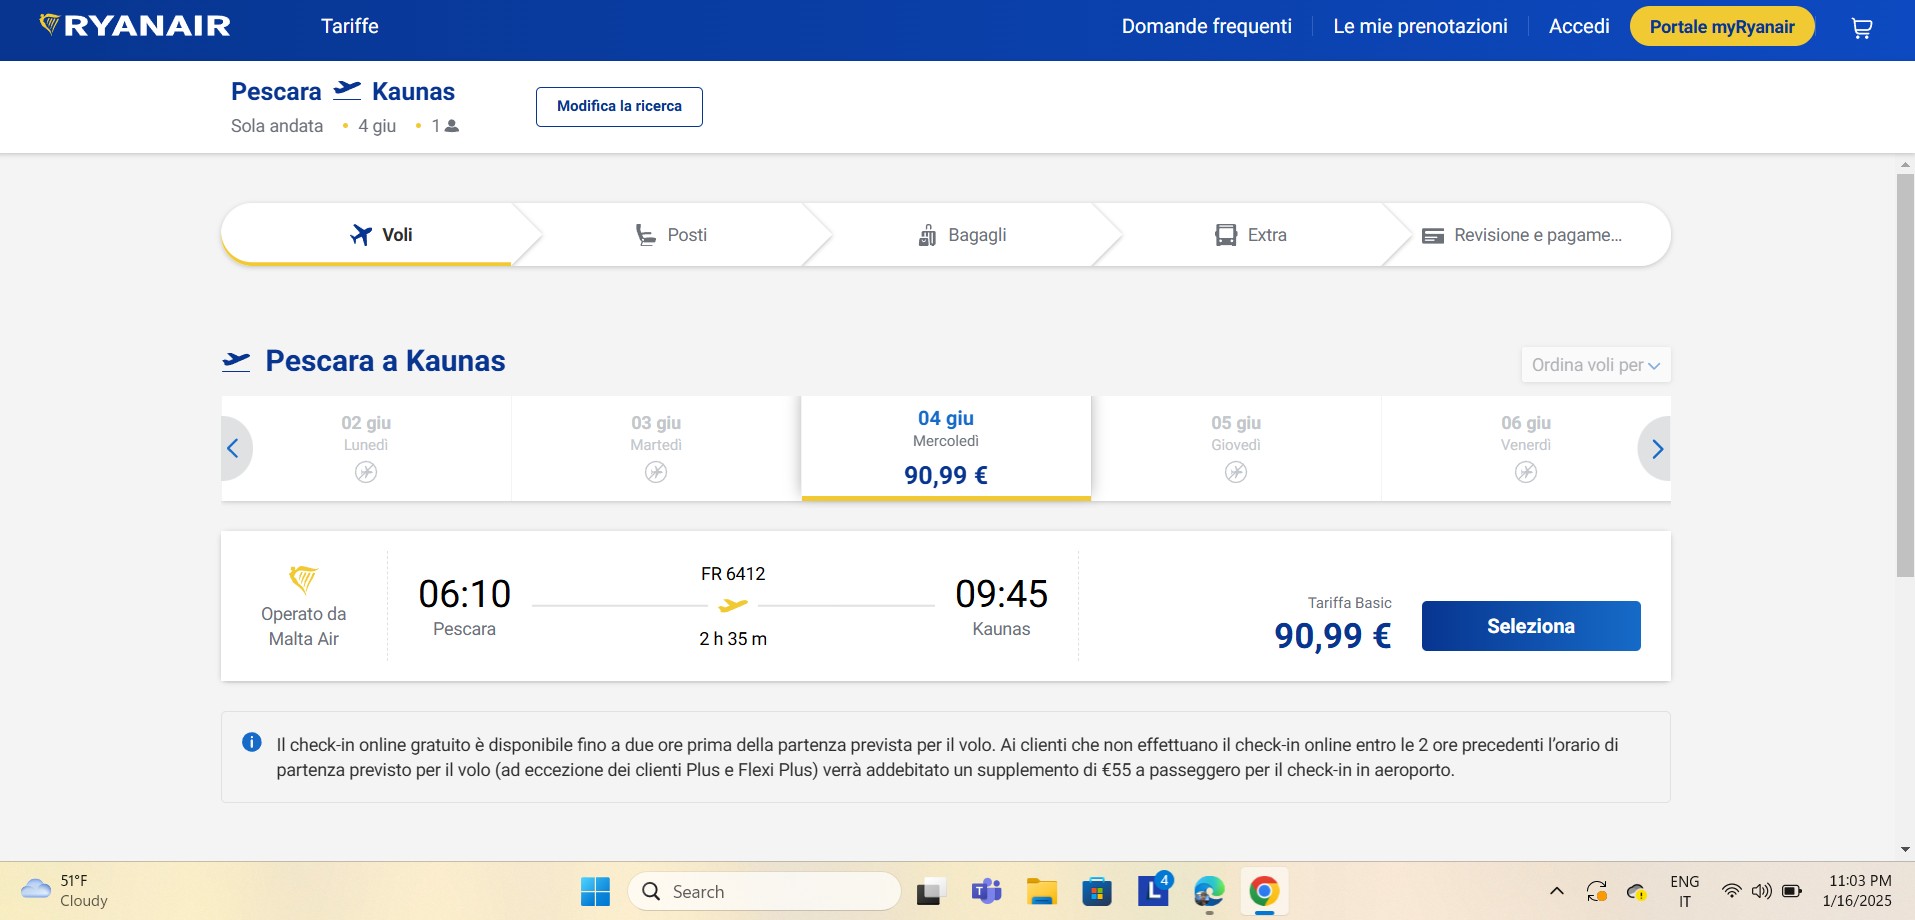Image resolution: width=1915 pixels, height=920 pixels.
Task: Click the Pescara a Kaunas heading
Action: [385, 361]
